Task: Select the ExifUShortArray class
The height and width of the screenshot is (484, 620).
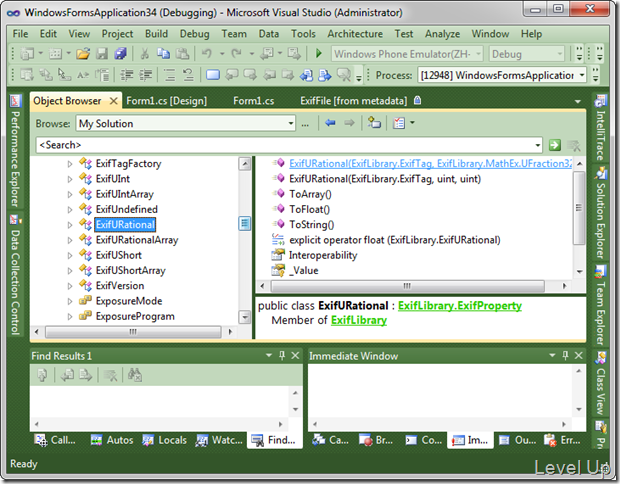Action: [130, 270]
